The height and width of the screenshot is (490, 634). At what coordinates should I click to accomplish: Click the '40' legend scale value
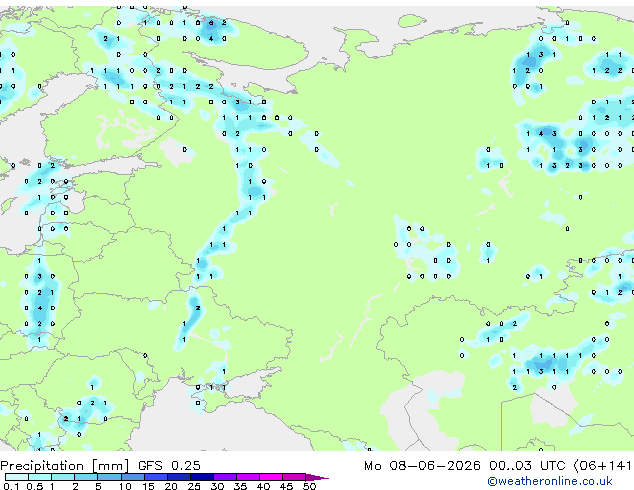[x=264, y=486]
